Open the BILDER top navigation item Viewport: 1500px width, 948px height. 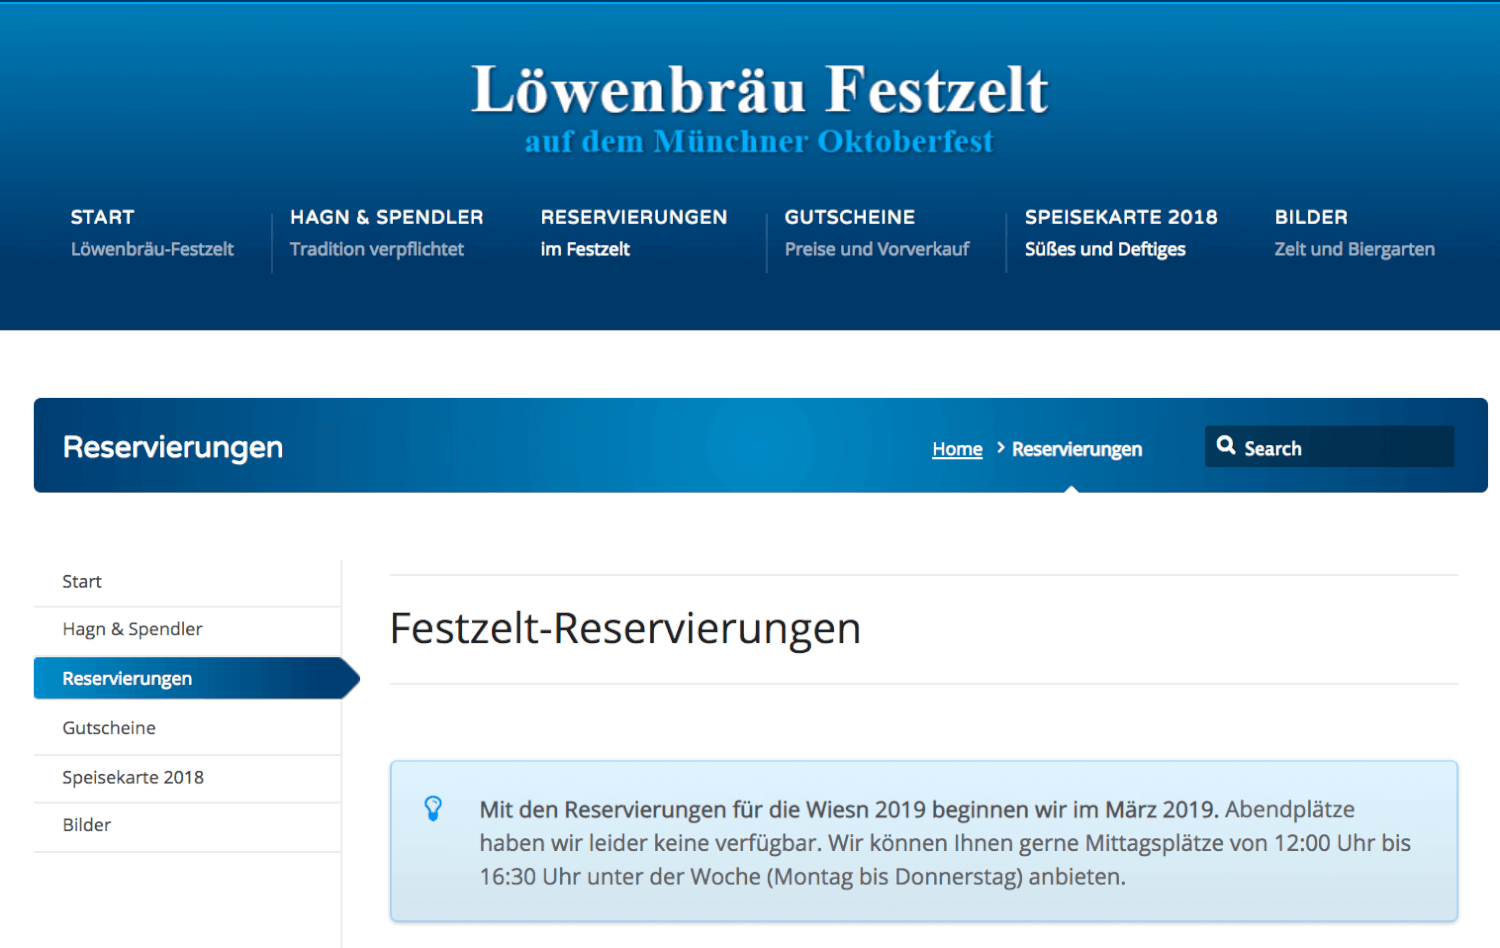tap(1354, 233)
